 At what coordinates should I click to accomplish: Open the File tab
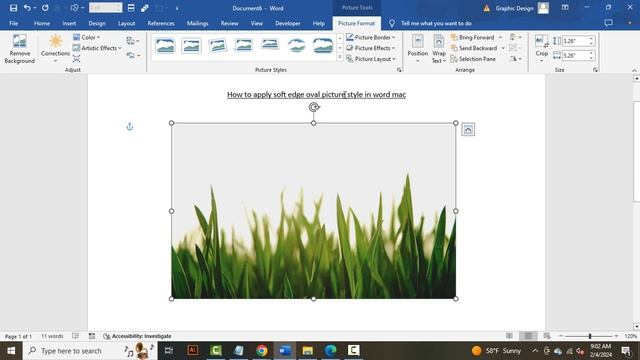pos(13,23)
